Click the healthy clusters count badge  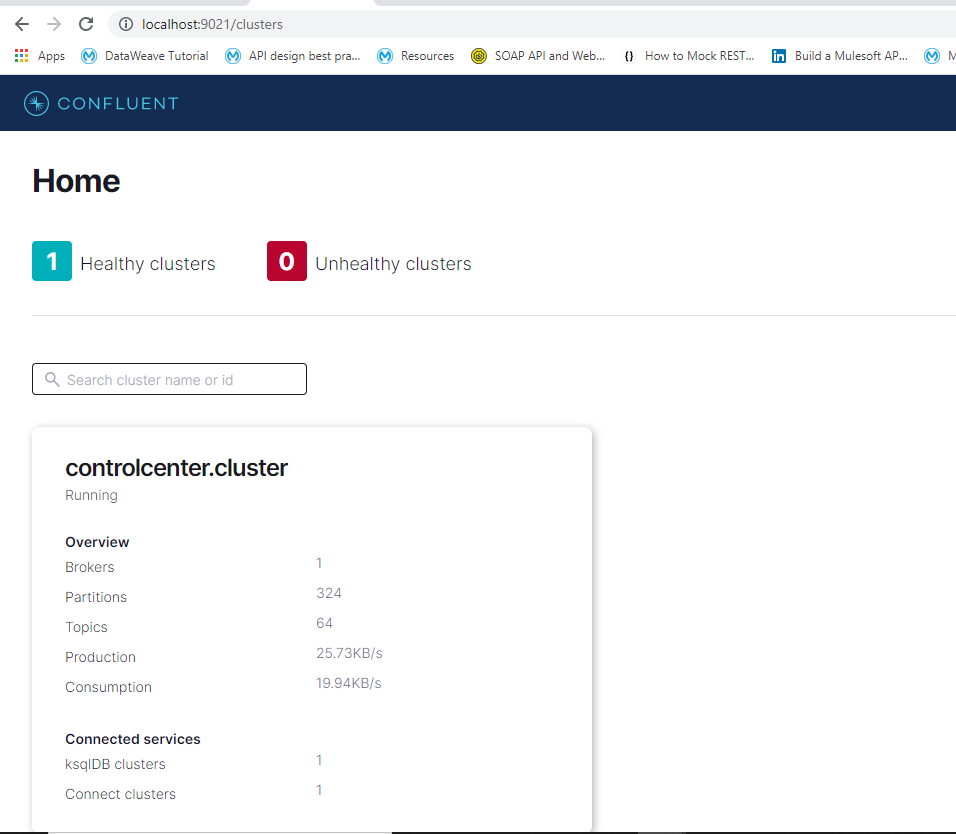52,261
